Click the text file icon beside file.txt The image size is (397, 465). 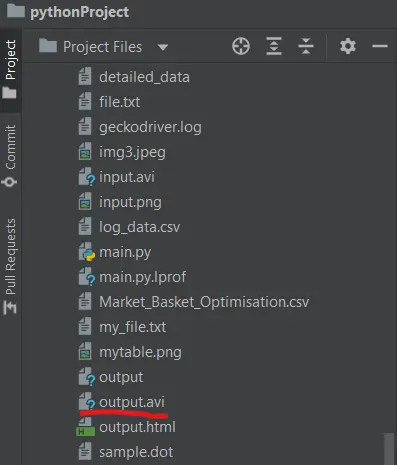tap(85, 101)
